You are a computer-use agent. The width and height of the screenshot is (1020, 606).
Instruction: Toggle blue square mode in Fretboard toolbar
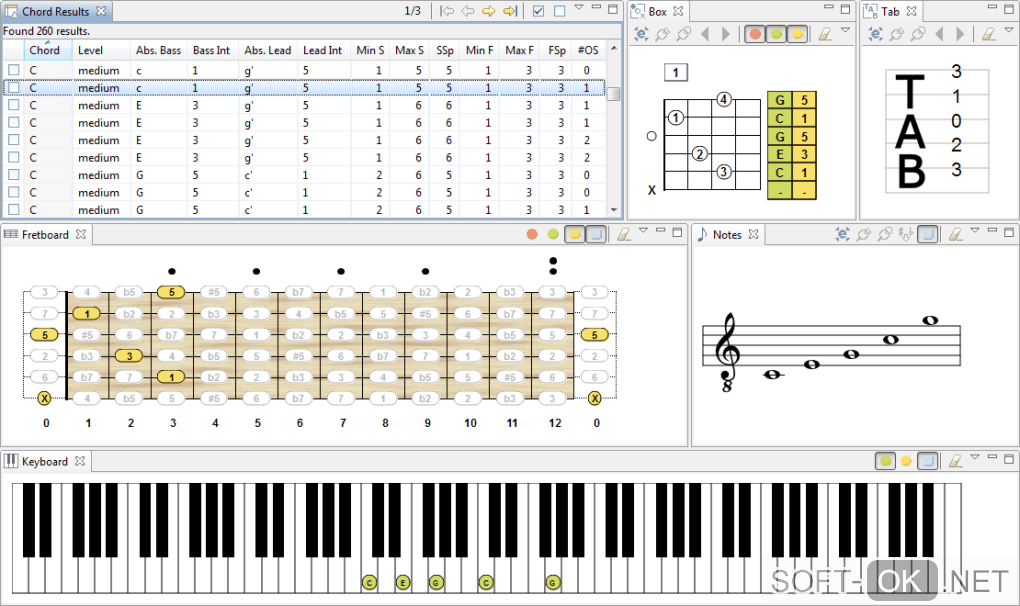(x=596, y=234)
